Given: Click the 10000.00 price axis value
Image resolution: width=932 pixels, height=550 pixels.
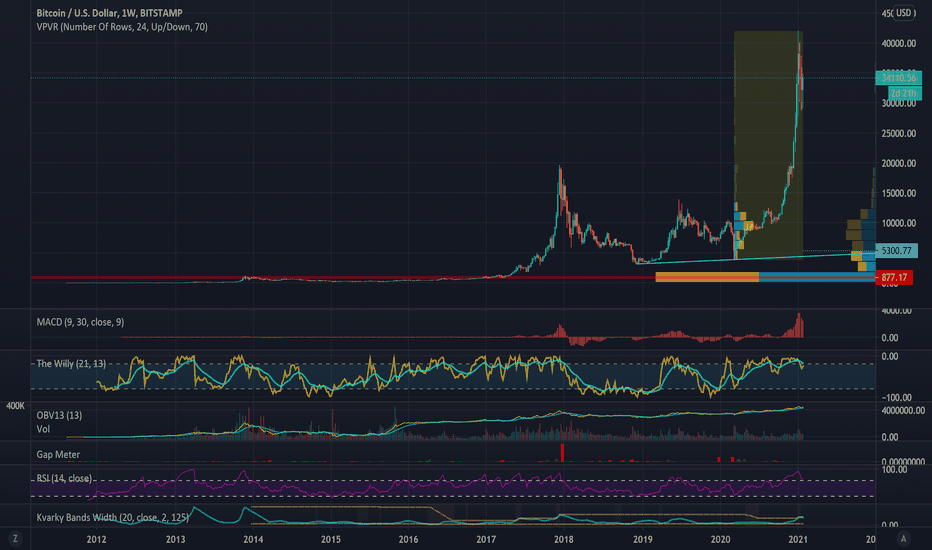Looking at the screenshot, I should tap(899, 223).
